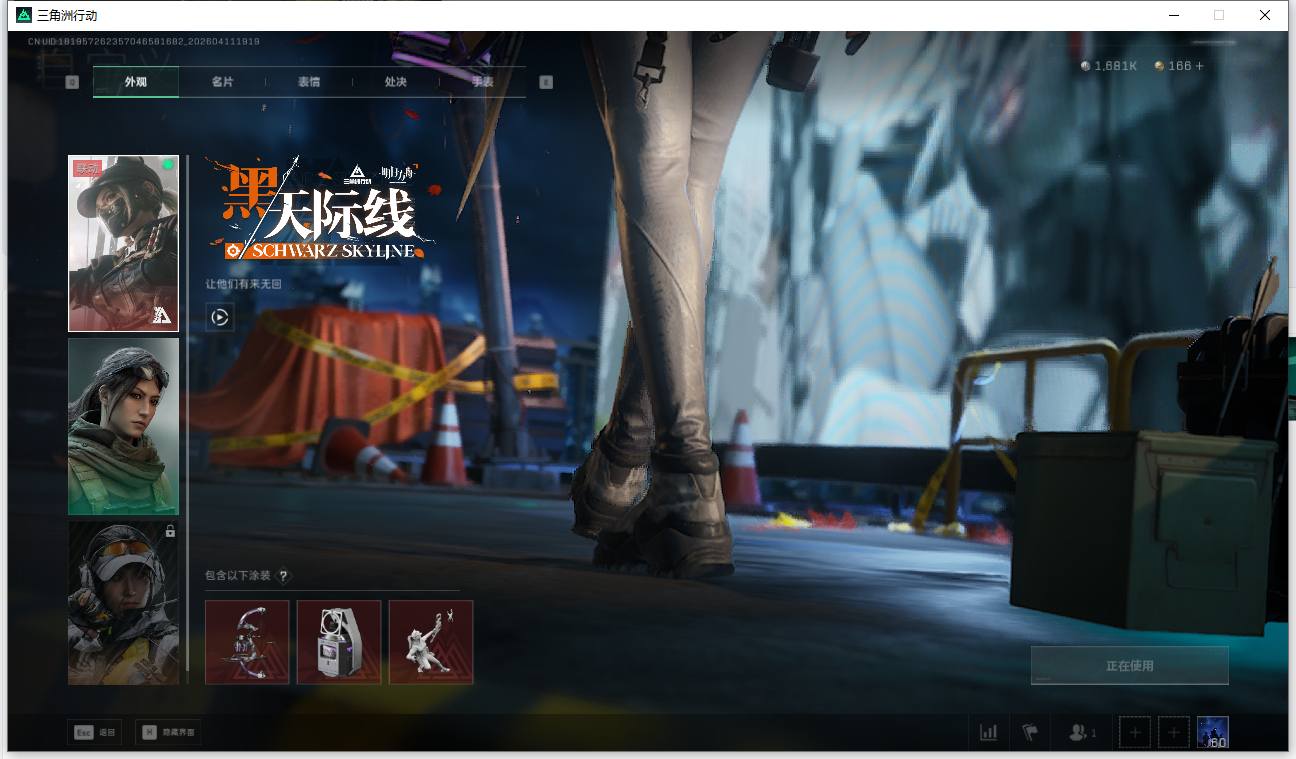Click the 1,681K currency balance
Viewport: 1296px width, 759px height.
tap(1110, 66)
